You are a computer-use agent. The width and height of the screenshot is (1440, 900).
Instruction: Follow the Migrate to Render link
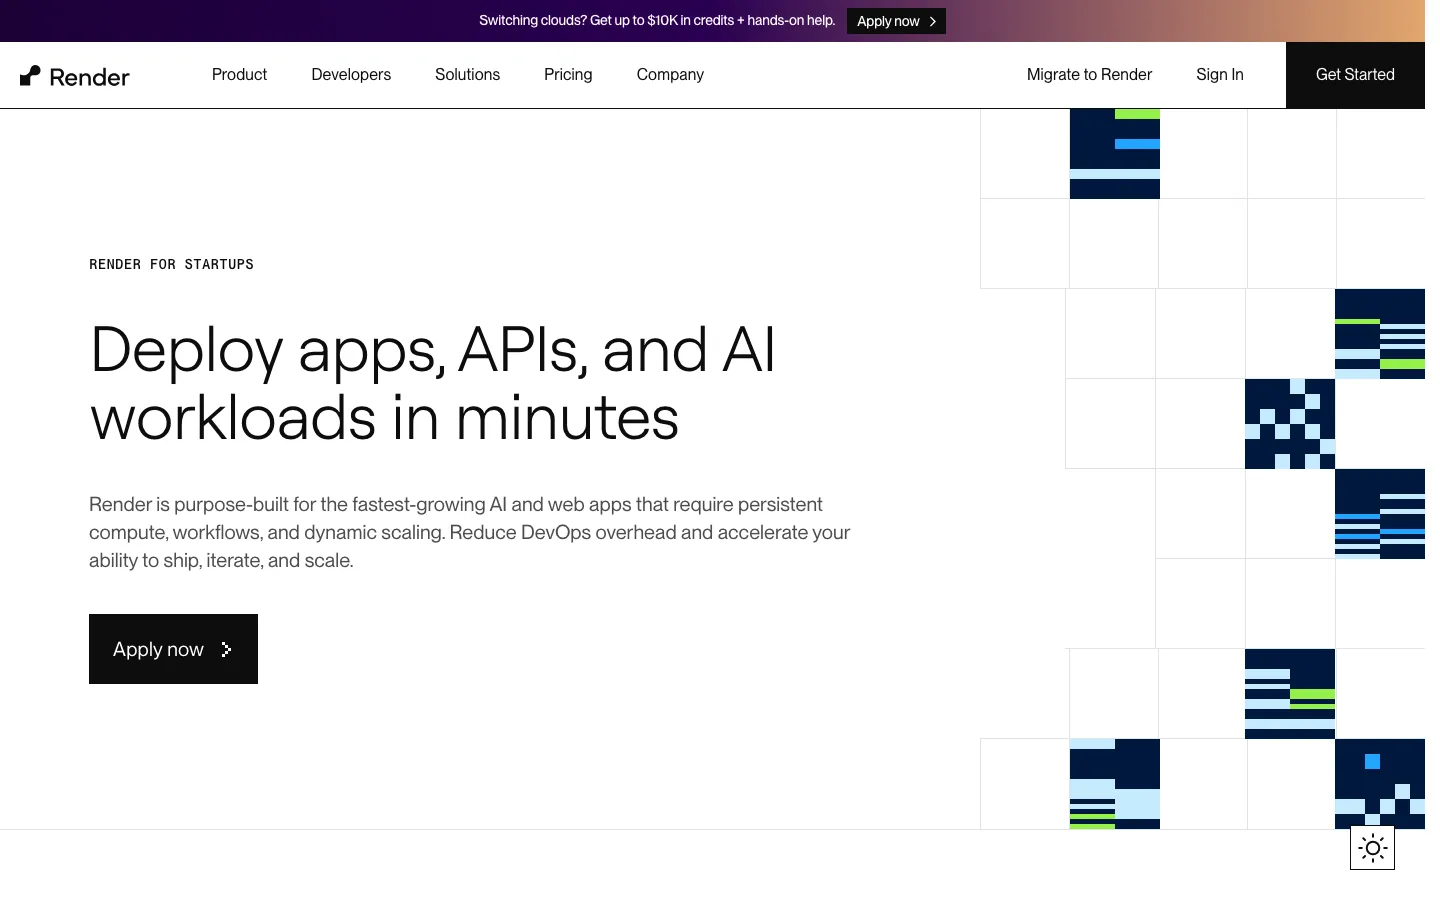(x=1089, y=75)
